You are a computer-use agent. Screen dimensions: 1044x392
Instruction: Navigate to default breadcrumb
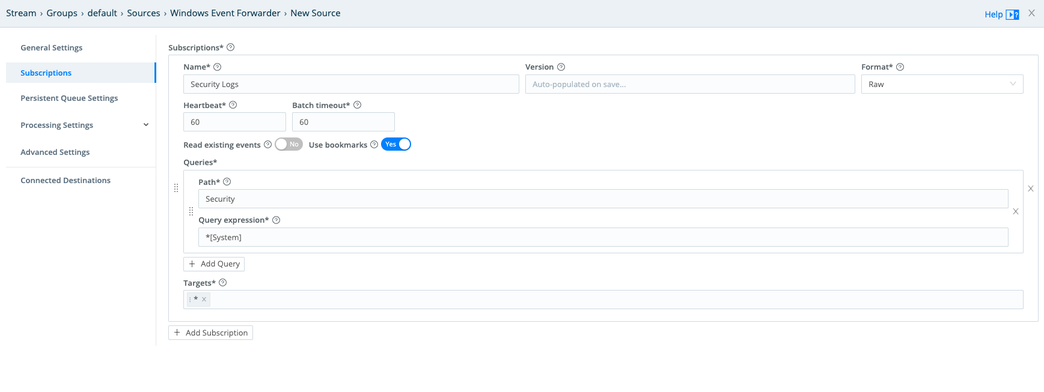103,13
